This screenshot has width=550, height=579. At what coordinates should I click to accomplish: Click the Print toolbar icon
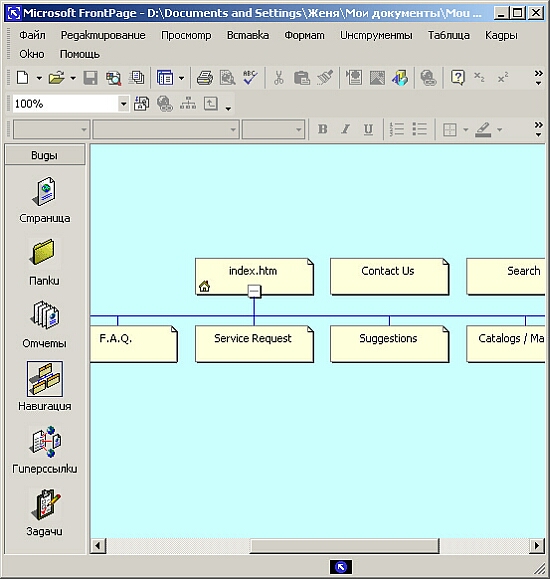click(x=205, y=78)
